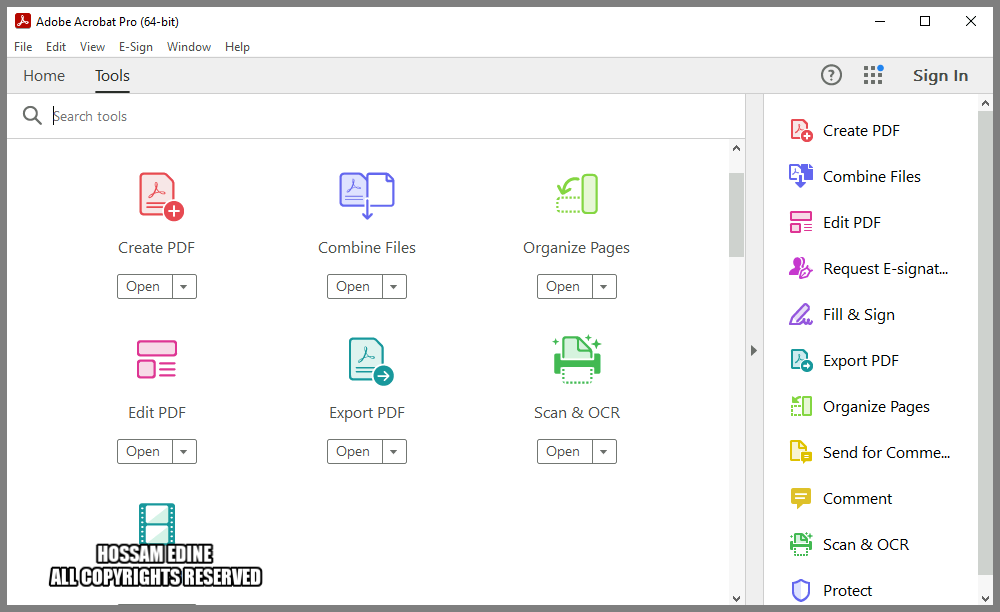Select Scan & OCR icon in right sidebar
Image resolution: width=1000 pixels, height=612 pixels.
[801, 544]
